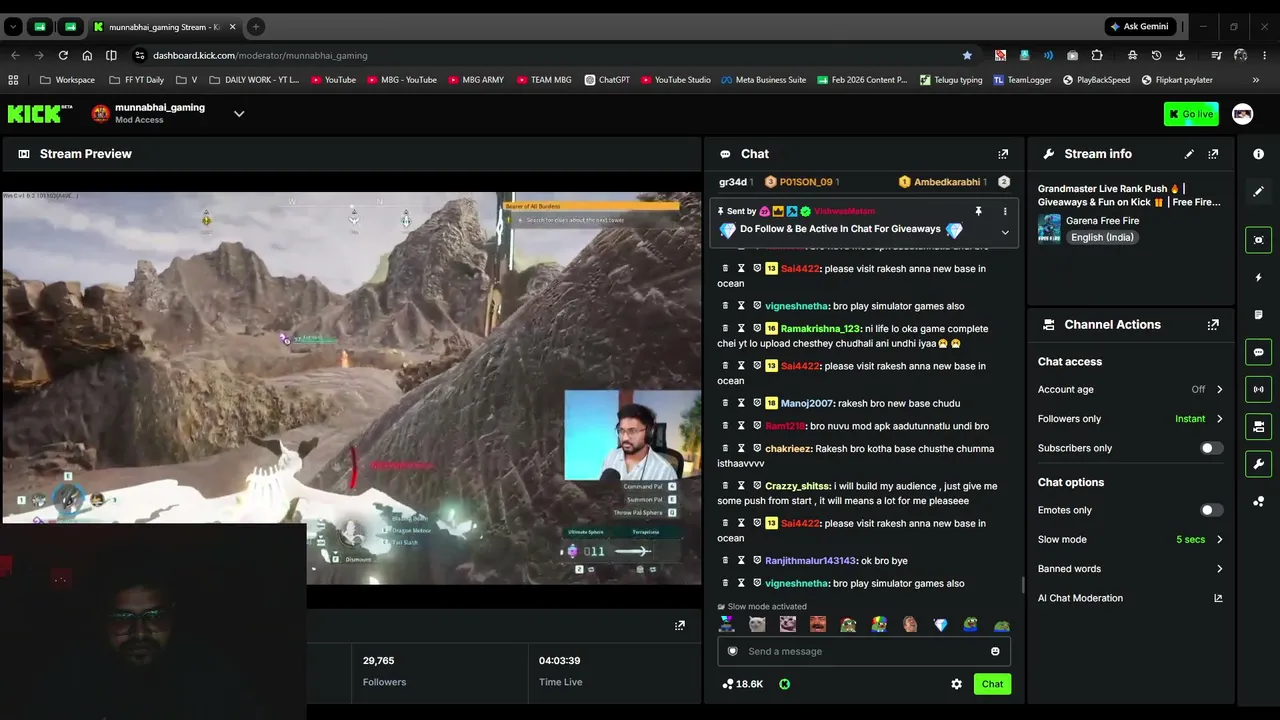Open the YouTube Studio bookmark
The height and width of the screenshot is (720, 1280).
676,80
